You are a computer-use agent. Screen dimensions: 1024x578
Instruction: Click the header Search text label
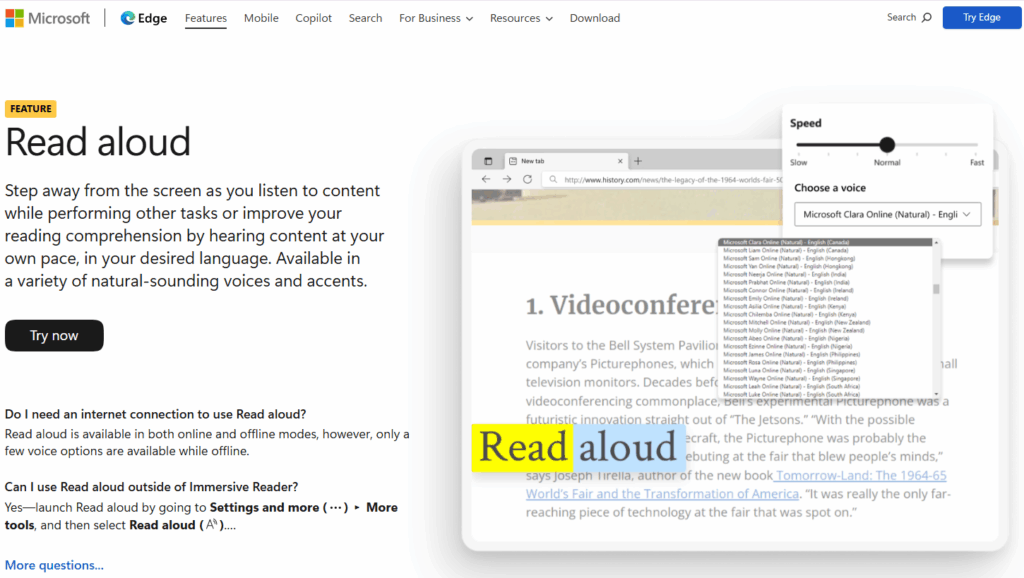901,18
